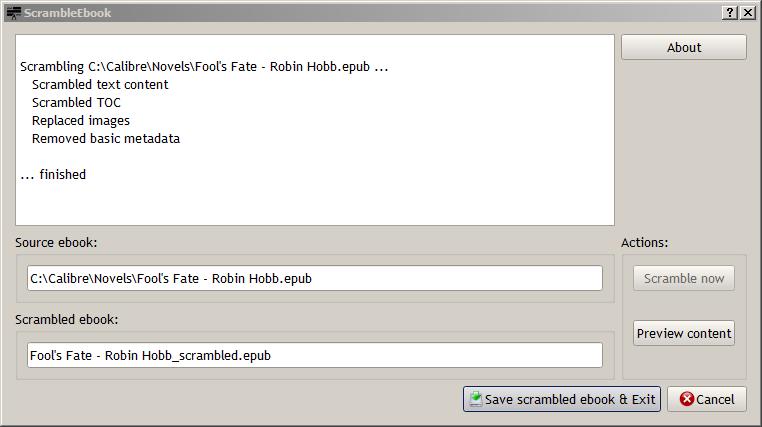The width and height of the screenshot is (762, 427).
Task: Click the "Scrambled text content" log line
Action: [100, 85]
